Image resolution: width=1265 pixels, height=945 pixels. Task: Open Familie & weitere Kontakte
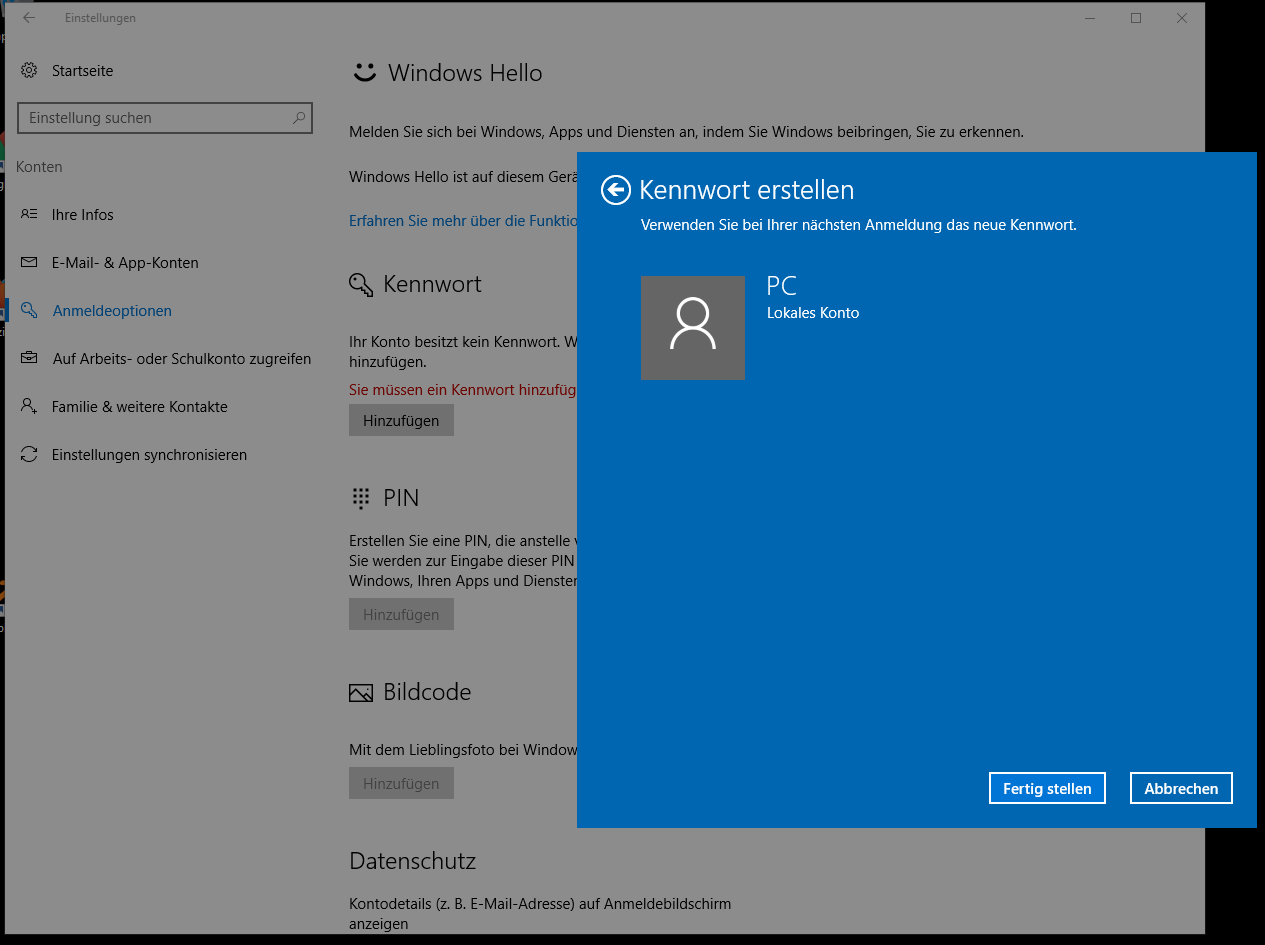pos(124,407)
